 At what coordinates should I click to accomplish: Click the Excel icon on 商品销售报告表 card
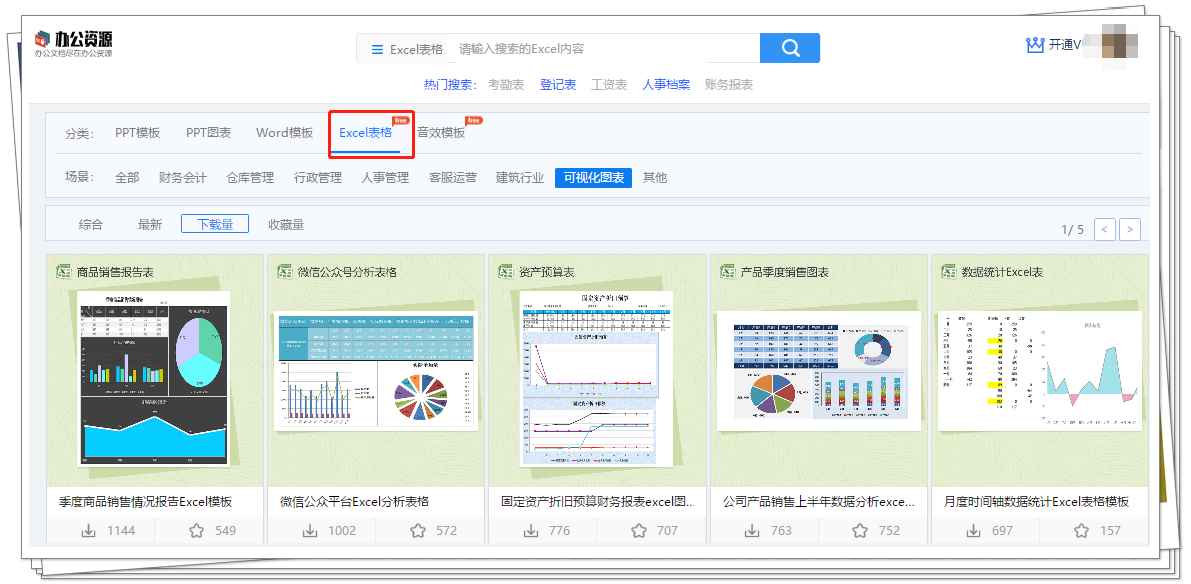(x=65, y=271)
